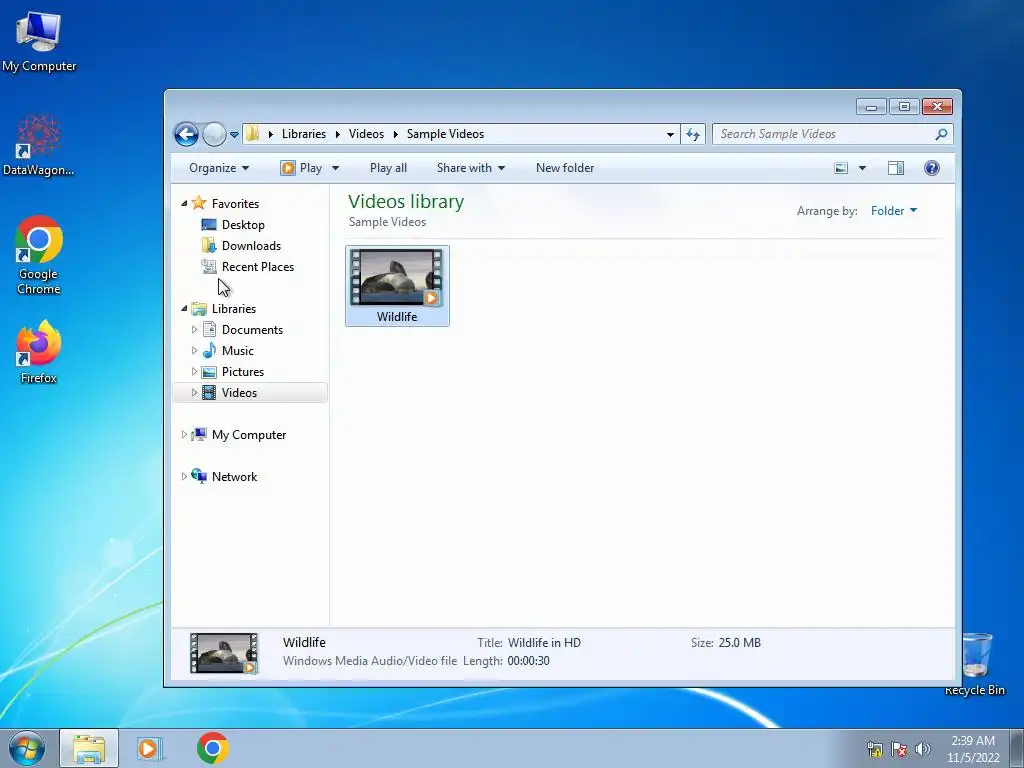Screen dimensions: 1024x768
Task: Expand the Music library arrow
Action: (x=194, y=351)
